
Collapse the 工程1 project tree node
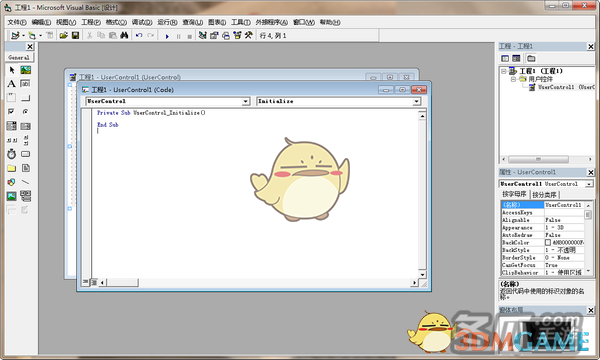pos(504,71)
